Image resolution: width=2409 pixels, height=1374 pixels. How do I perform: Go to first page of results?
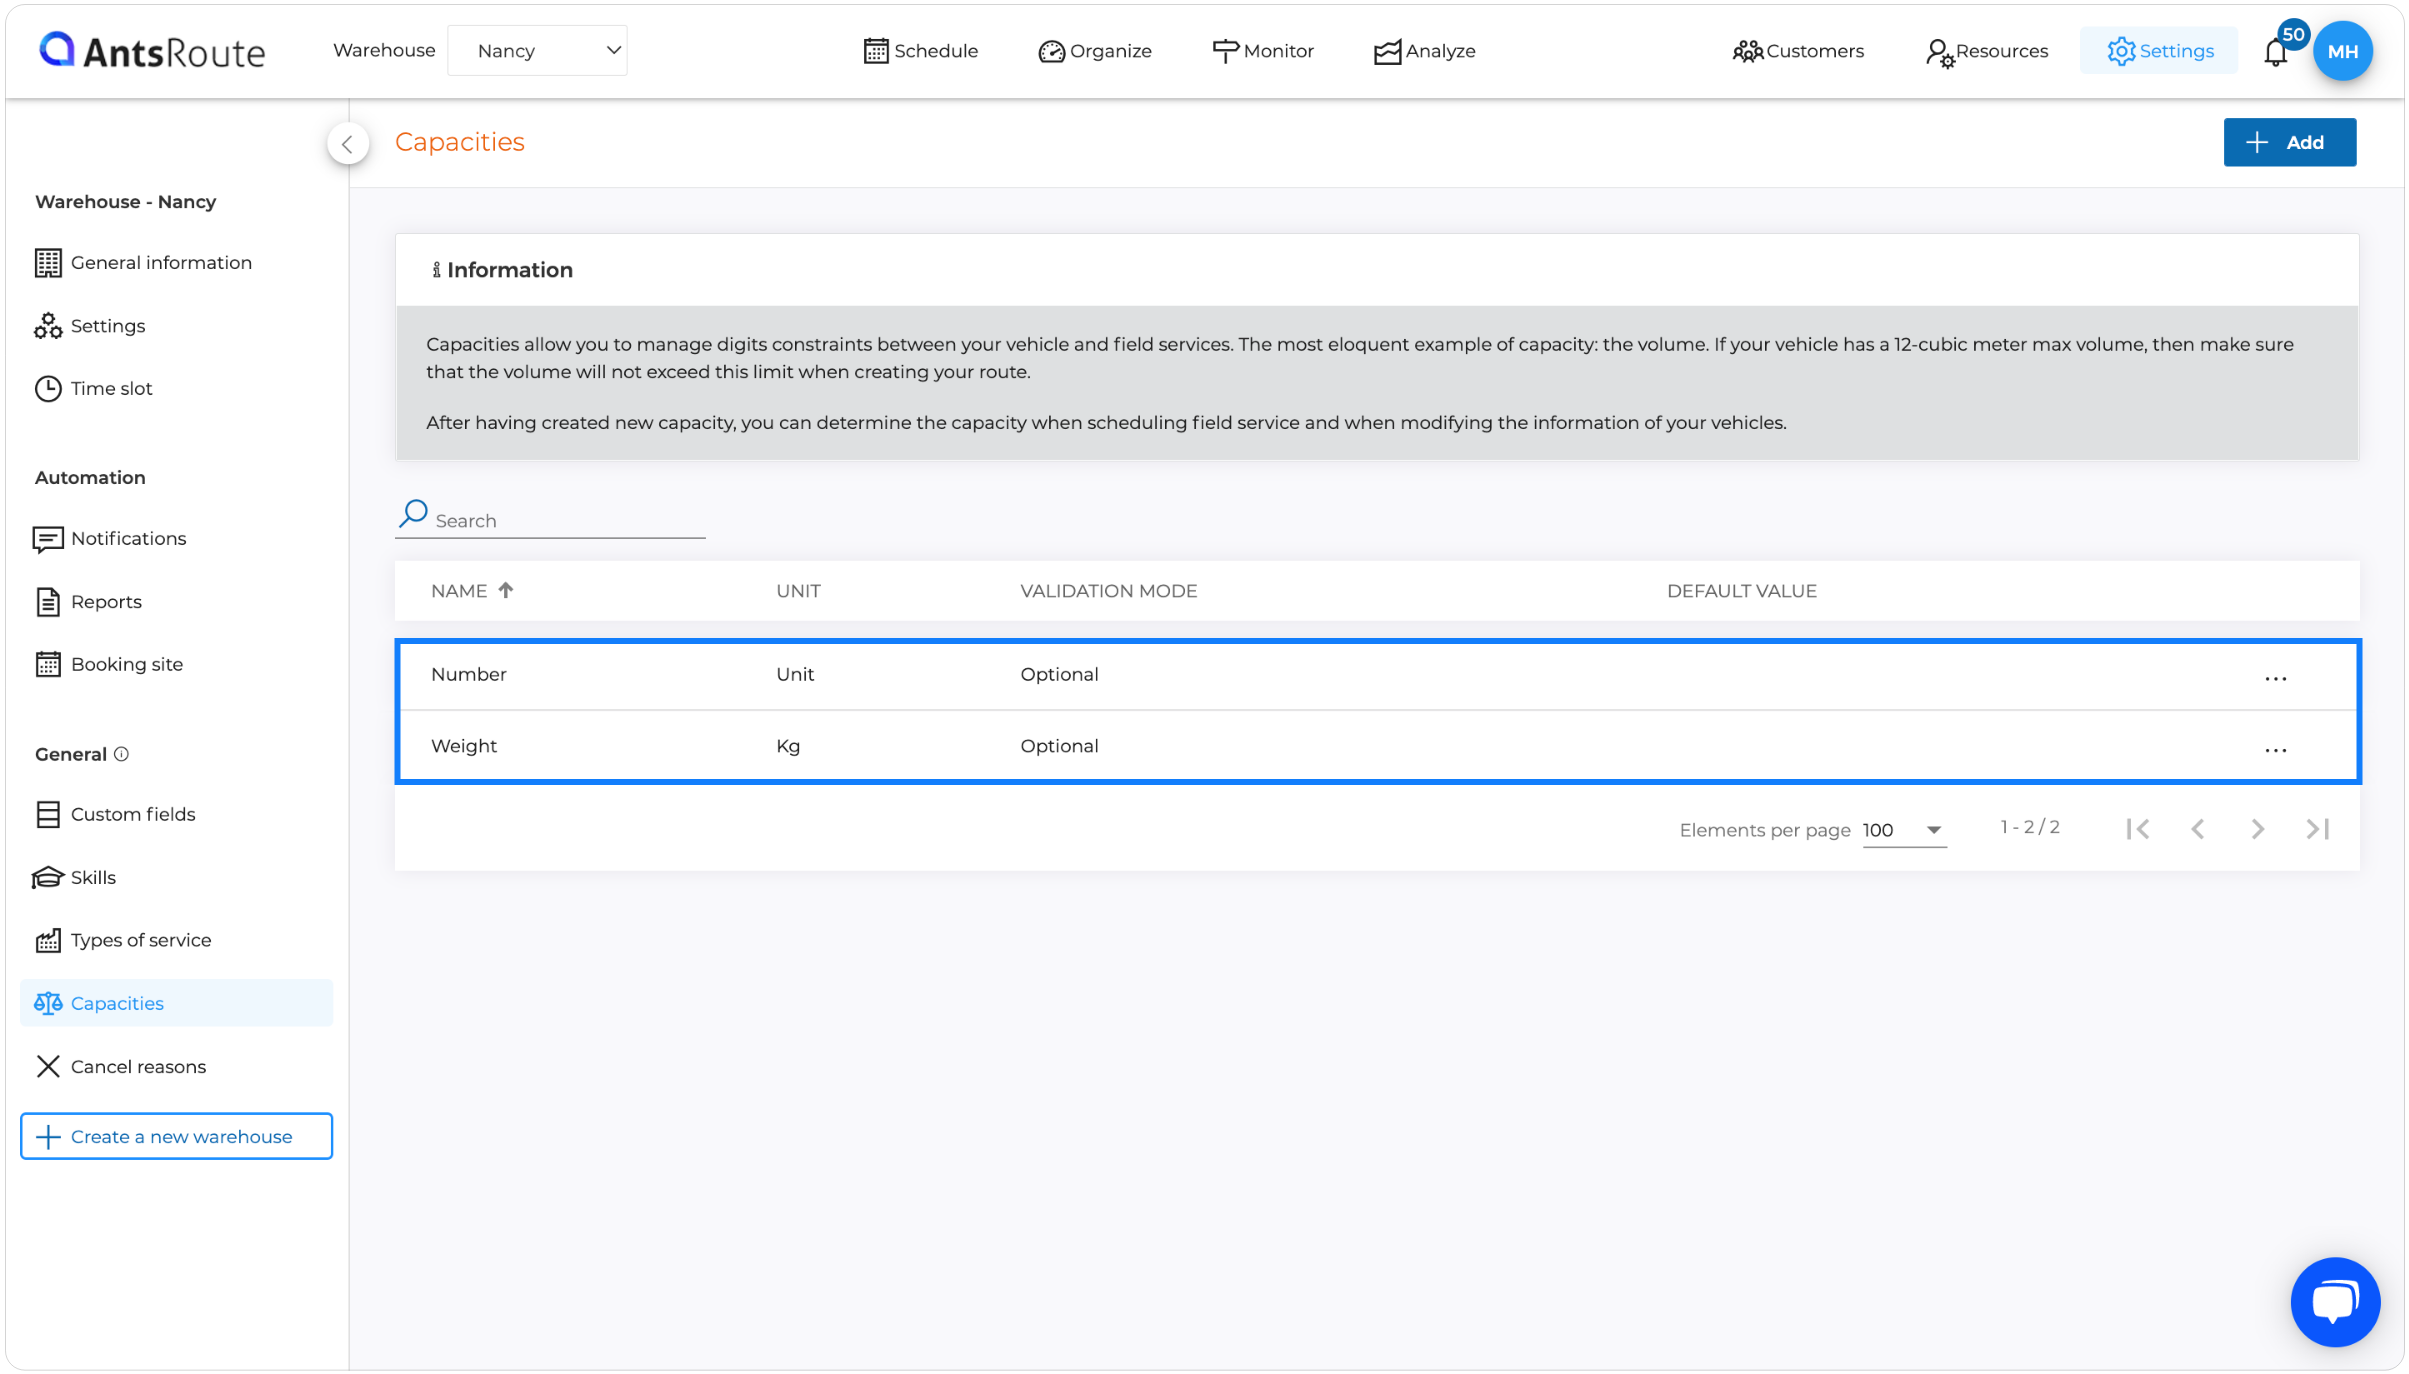tap(2138, 829)
